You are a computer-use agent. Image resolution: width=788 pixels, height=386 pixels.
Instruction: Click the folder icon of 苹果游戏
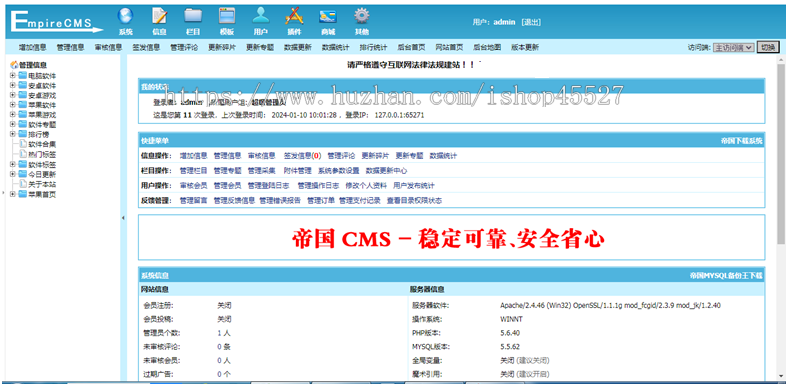22,115
